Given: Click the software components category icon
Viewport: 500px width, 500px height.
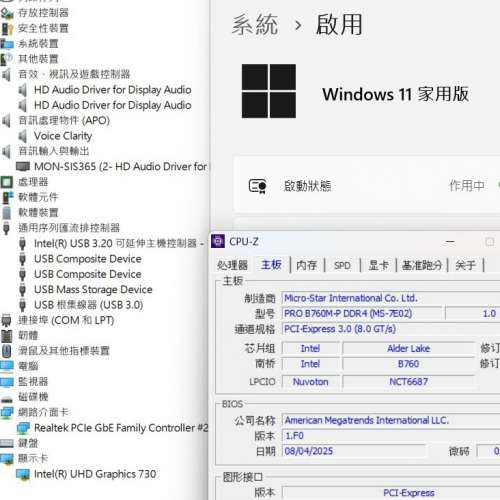Looking at the screenshot, I should pyautogui.click(x=7, y=197).
